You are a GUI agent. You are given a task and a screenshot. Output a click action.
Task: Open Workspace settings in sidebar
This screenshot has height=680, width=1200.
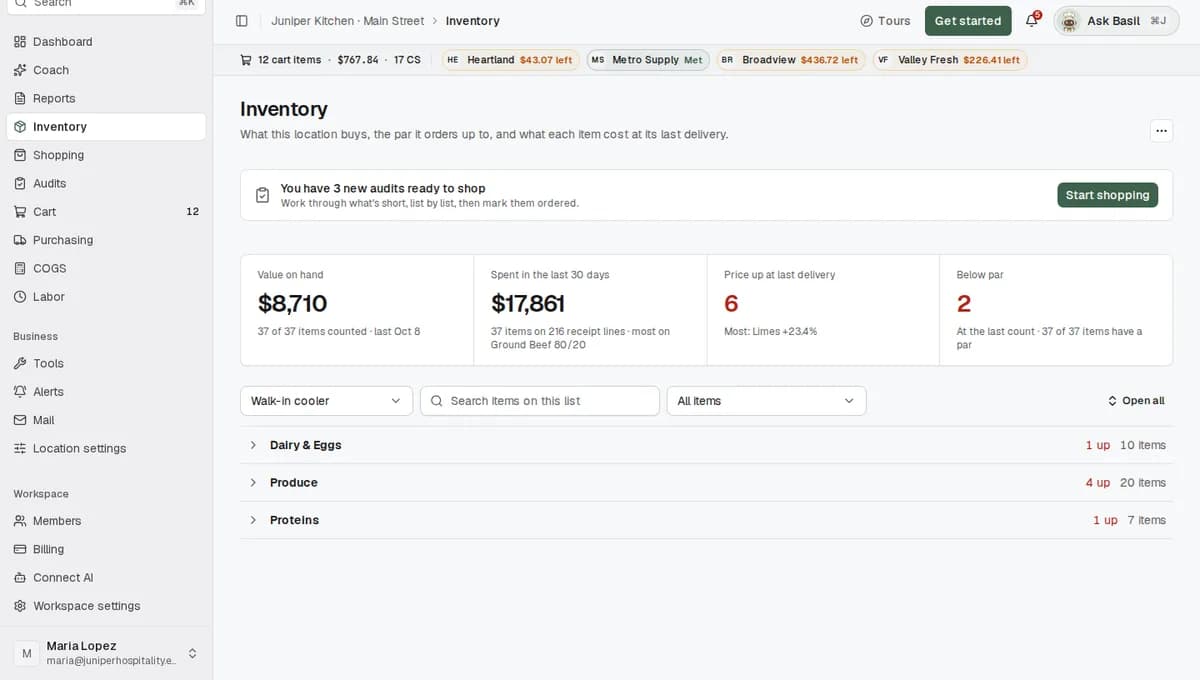pos(106,606)
